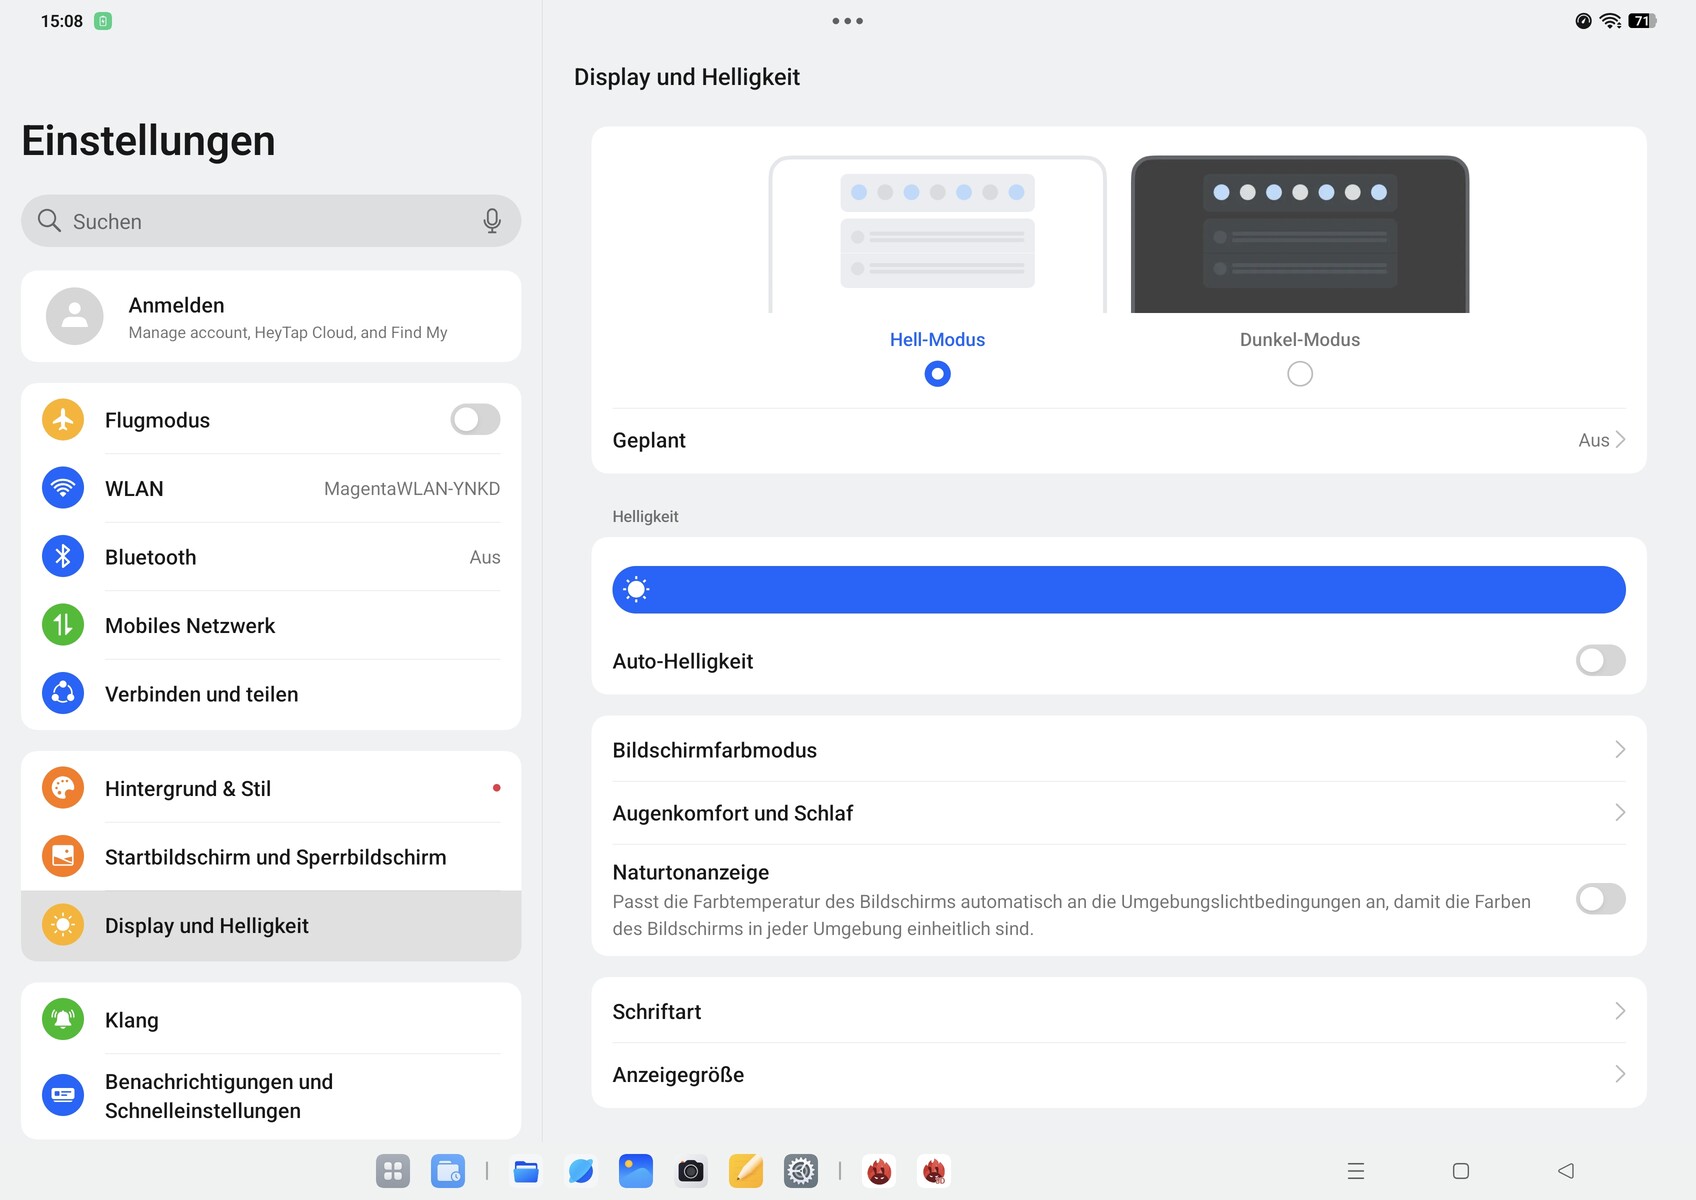Open Verbinden und teilen settings
The width and height of the screenshot is (1696, 1200).
tap(271, 693)
